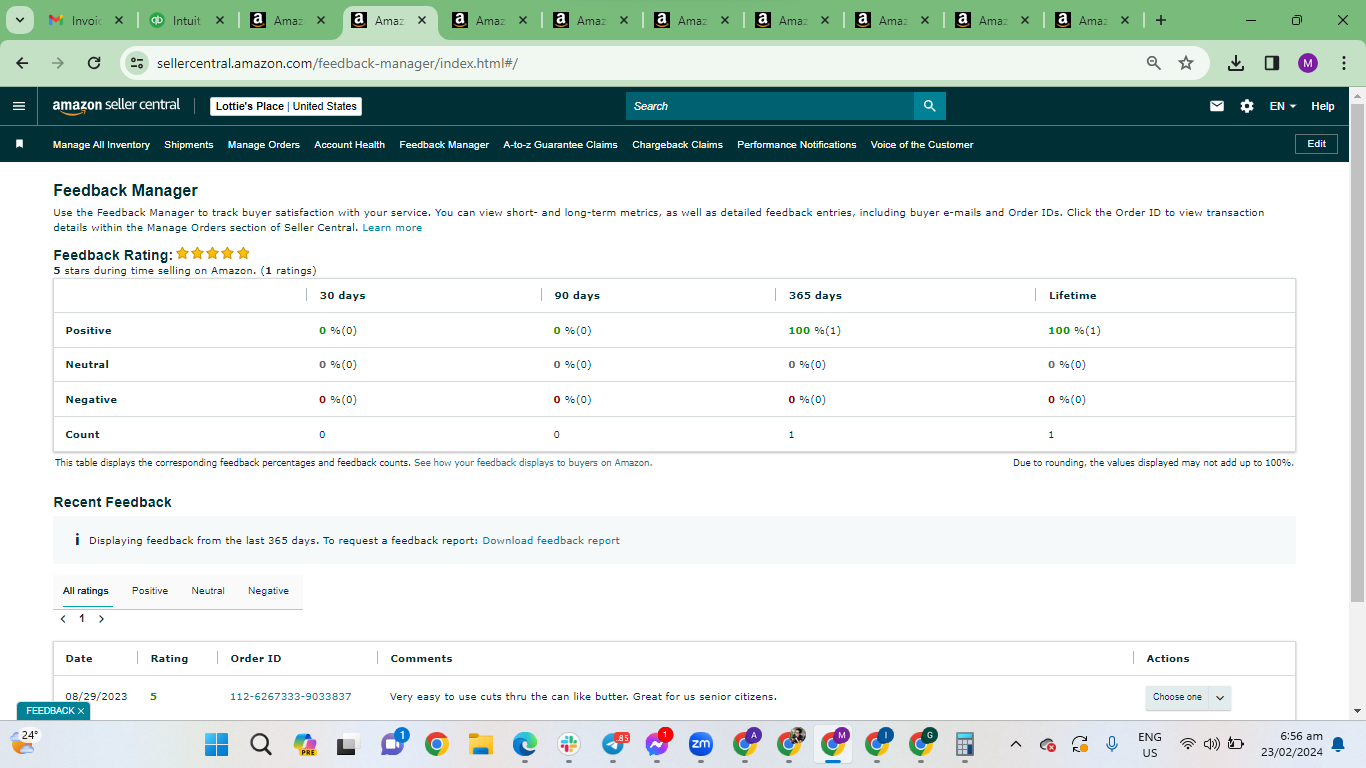Close the FEEDBACK widget with its X
Viewport: 1366px width, 768px height.
(x=81, y=711)
